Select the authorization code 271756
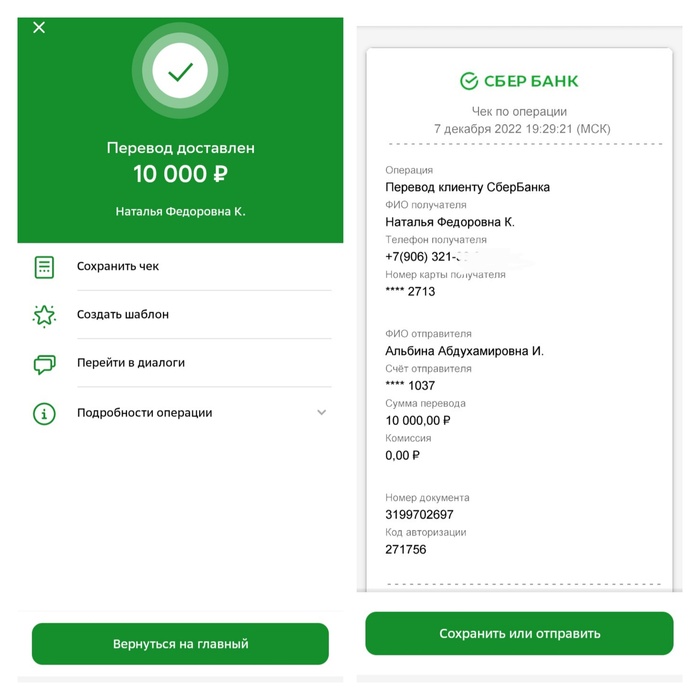The width and height of the screenshot is (700, 700). 405,550
